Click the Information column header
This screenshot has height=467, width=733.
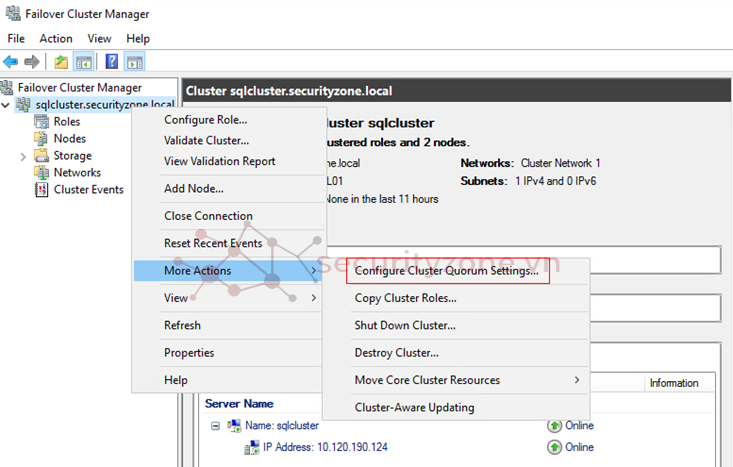pos(673,383)
